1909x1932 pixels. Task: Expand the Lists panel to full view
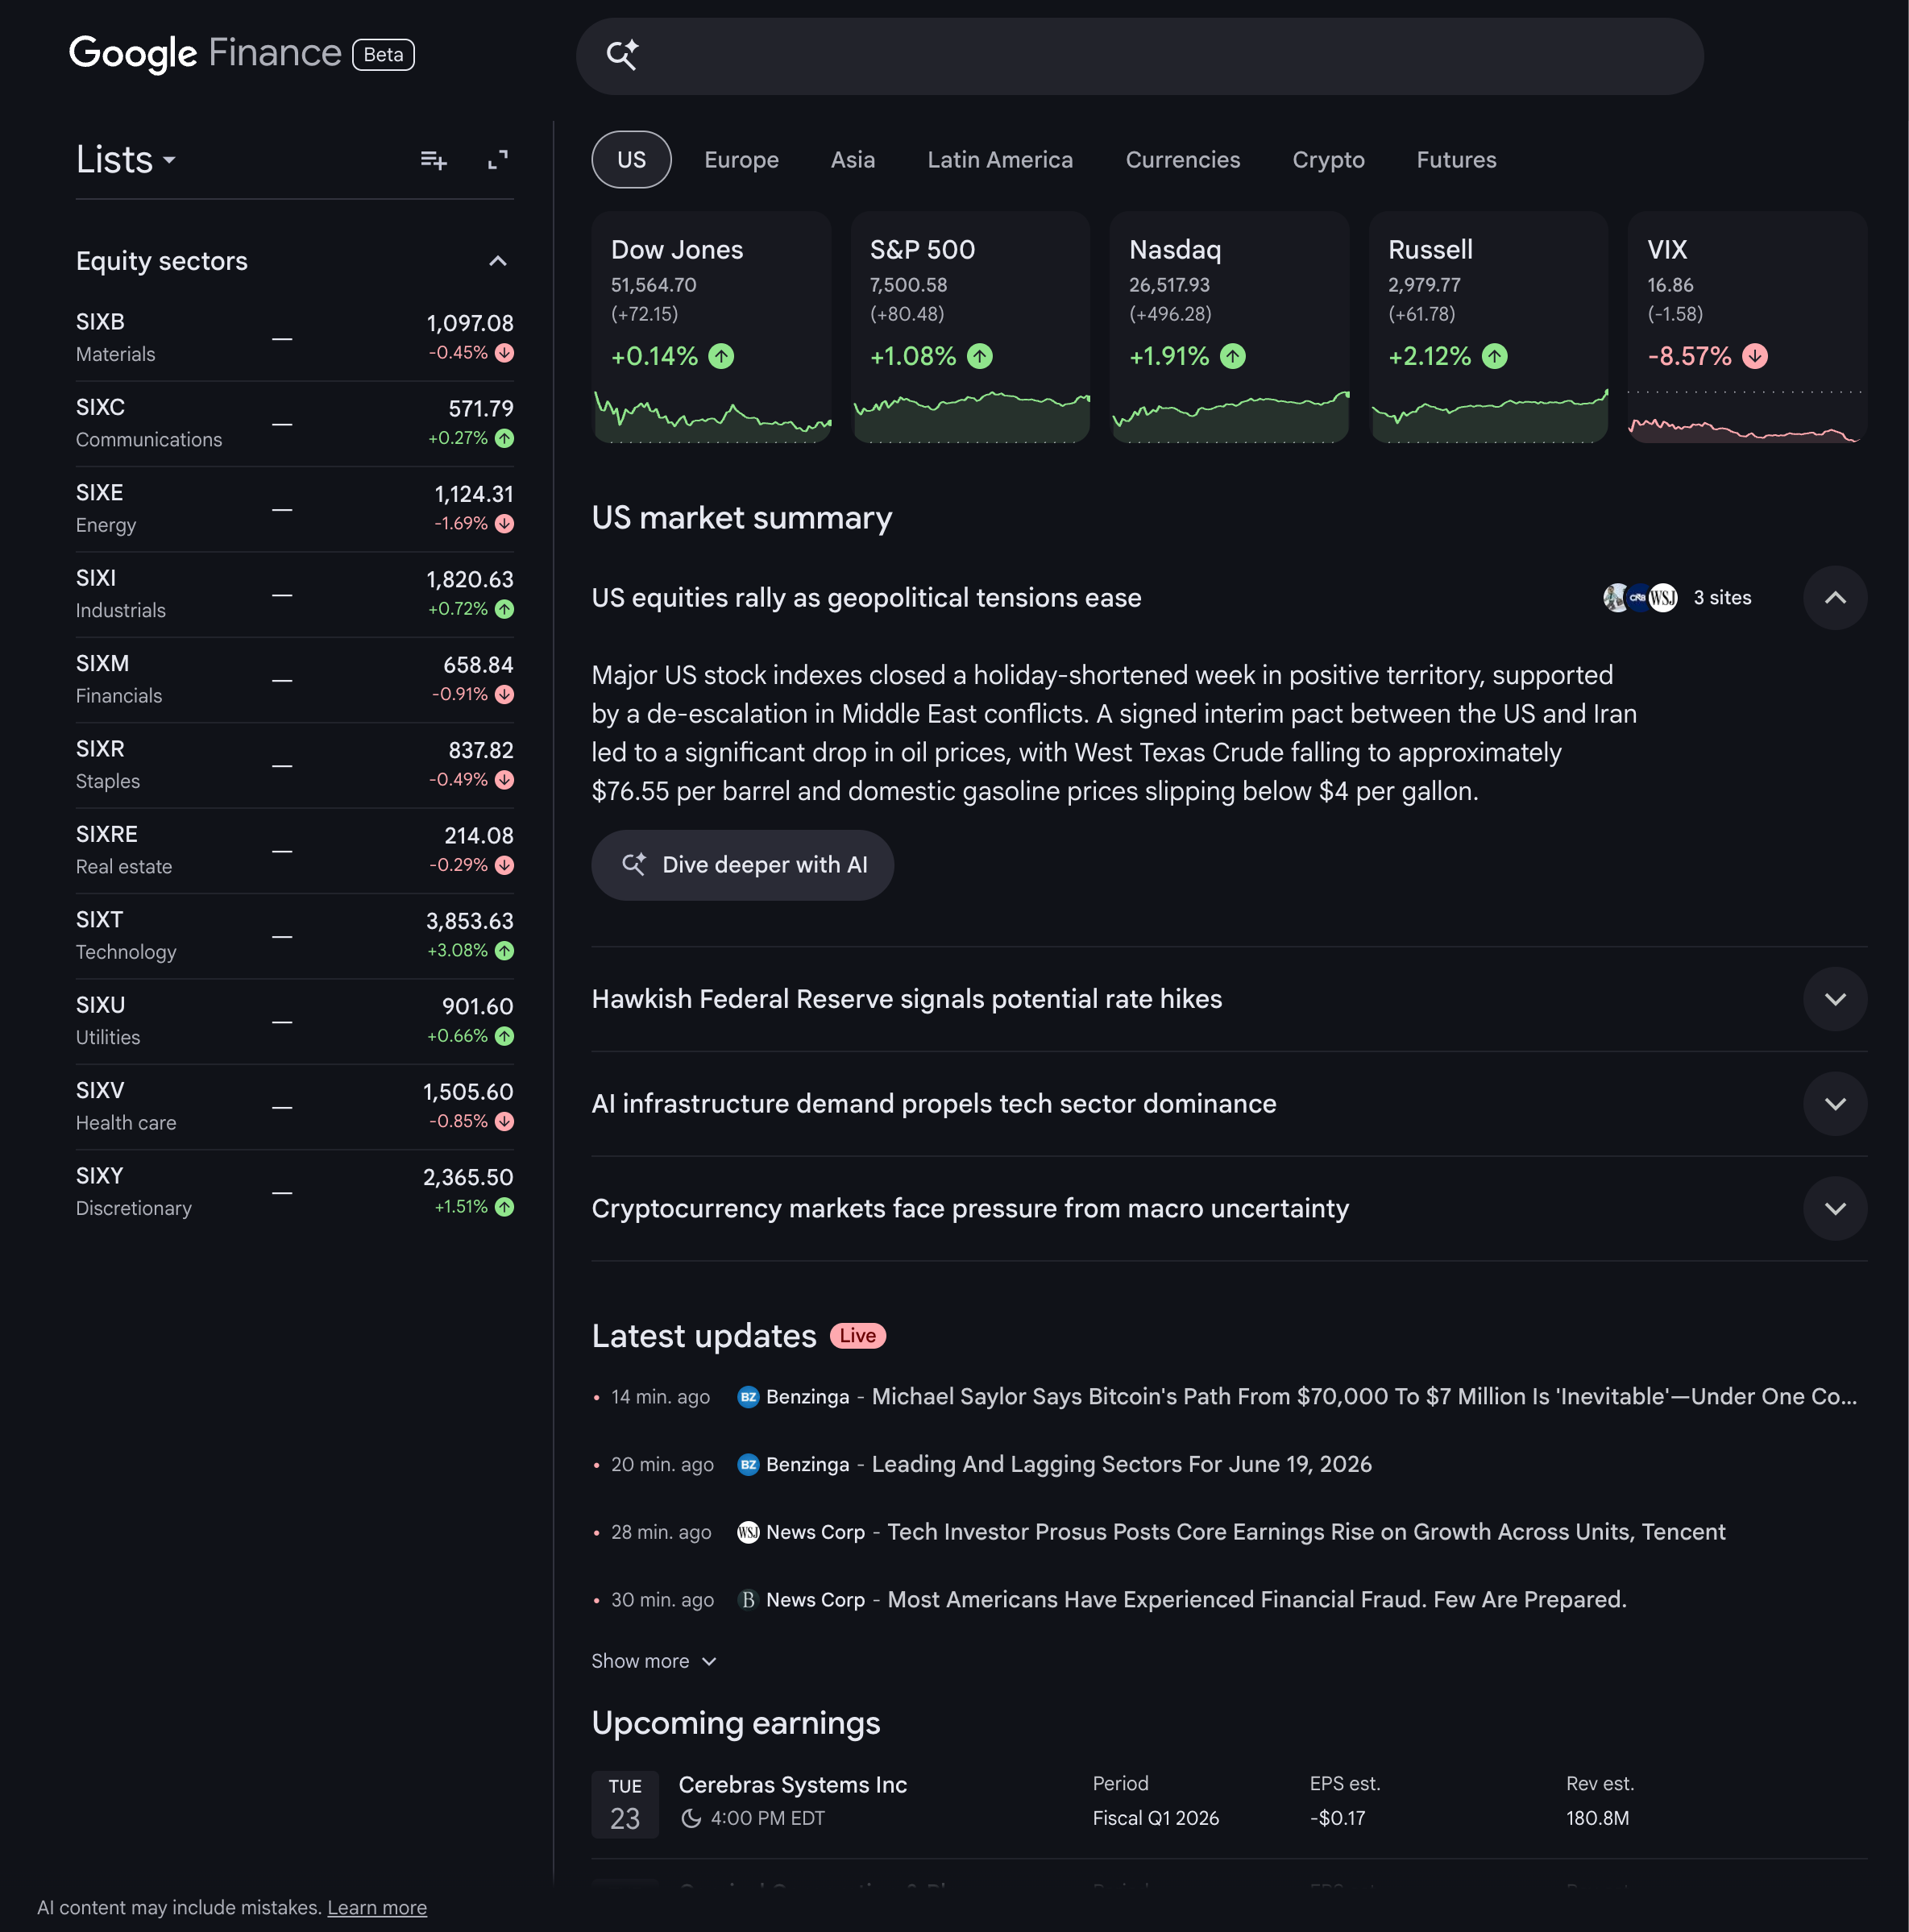pos(498,160)
